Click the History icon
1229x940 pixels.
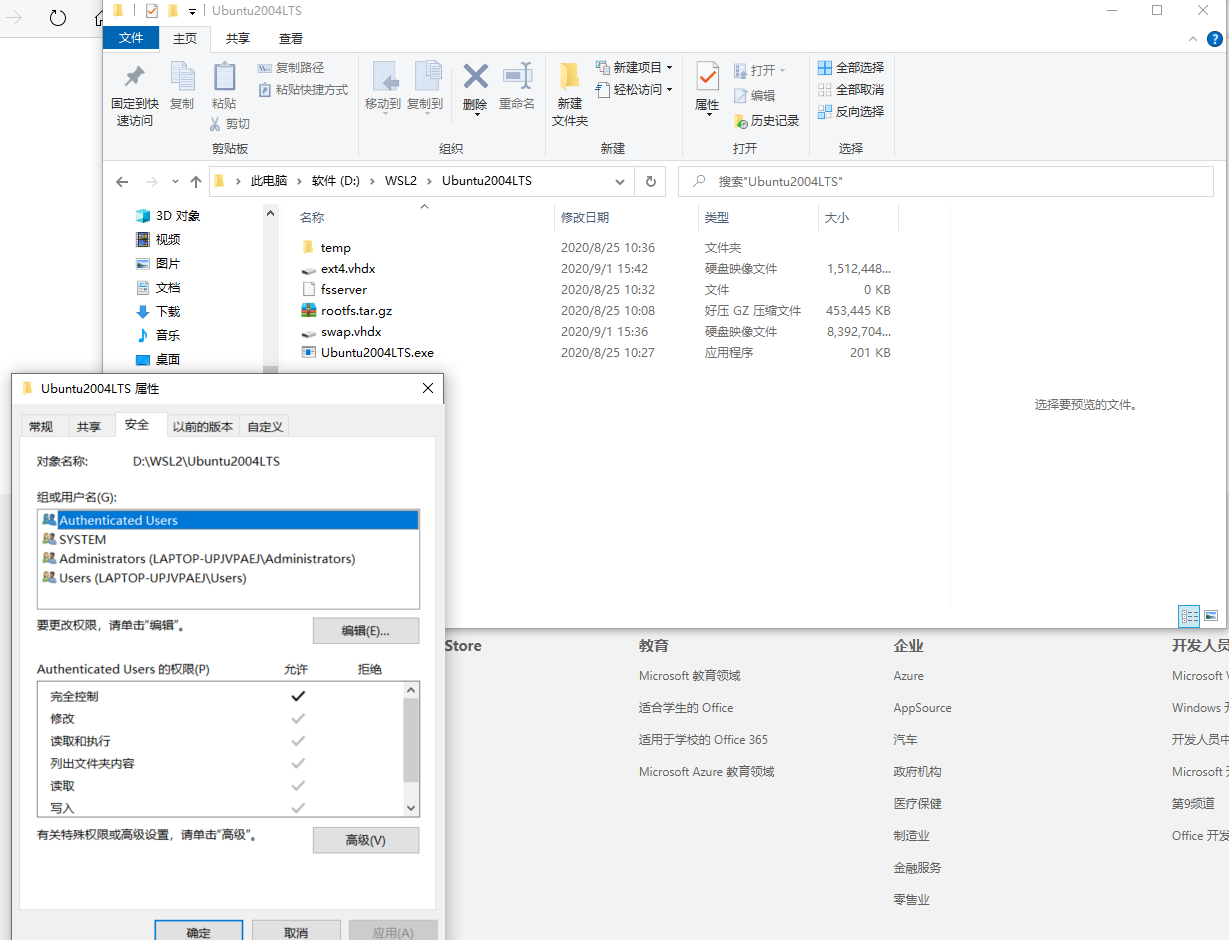click(x=766, y=121)
